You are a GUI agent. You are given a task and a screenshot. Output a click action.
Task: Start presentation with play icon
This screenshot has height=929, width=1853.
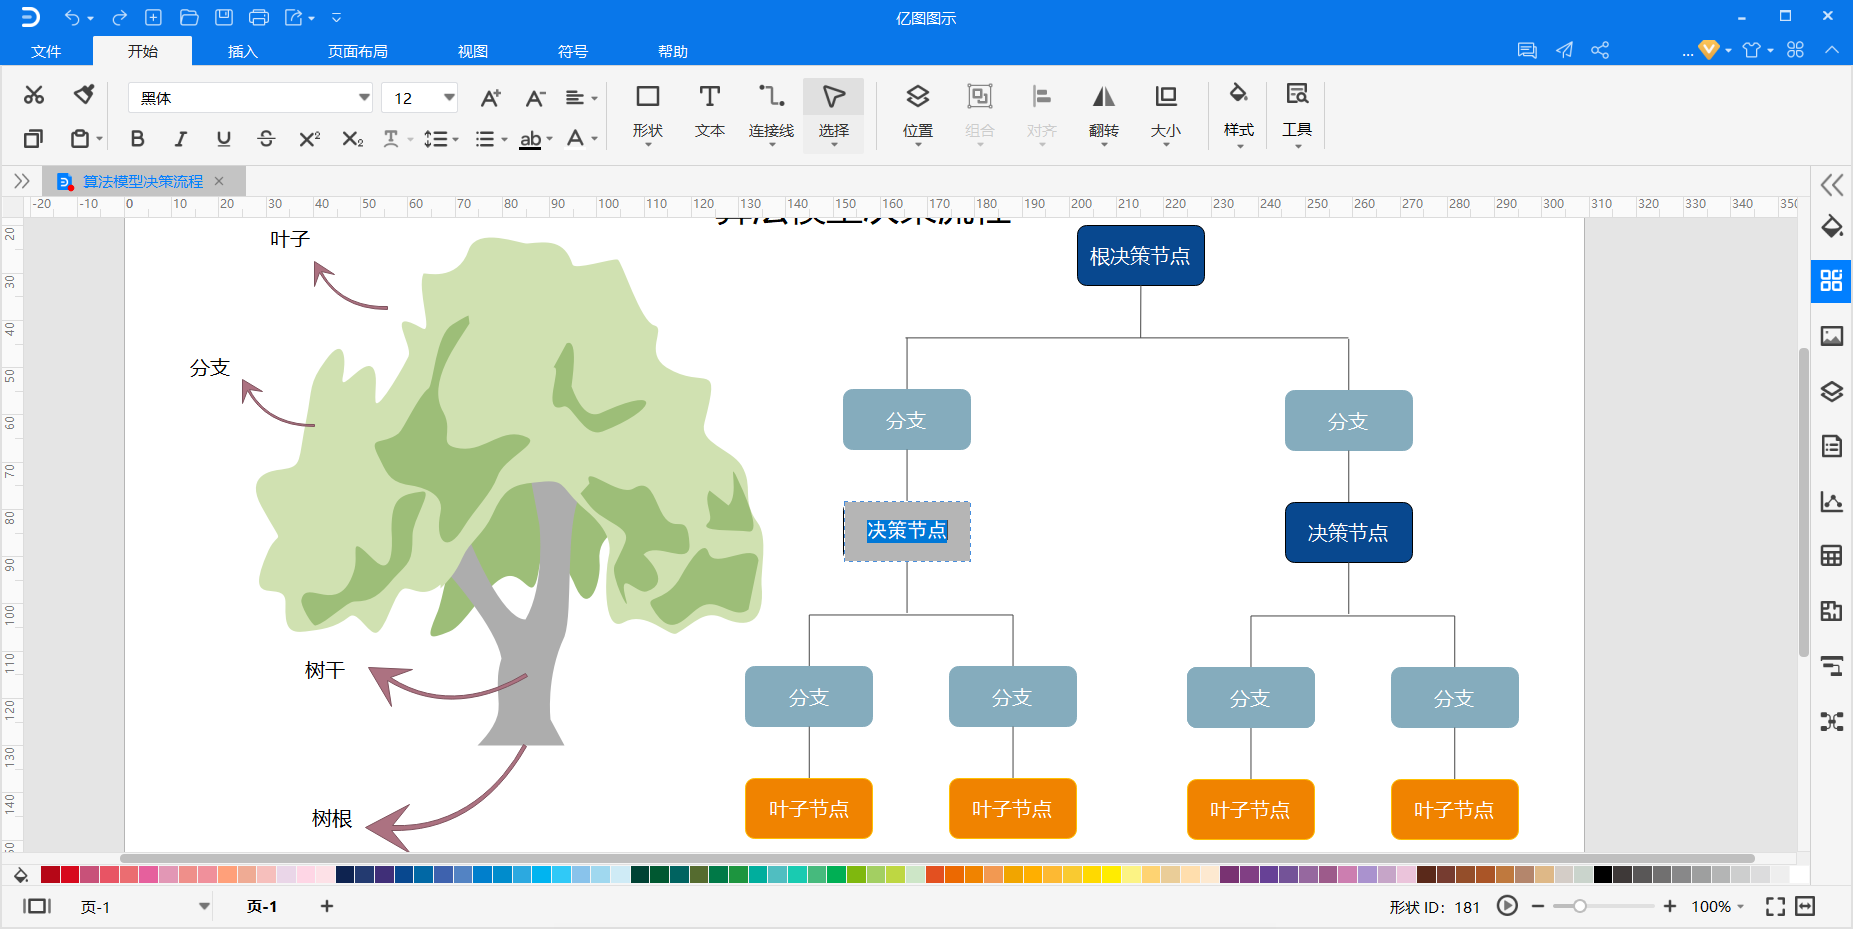coord(1507,906)
